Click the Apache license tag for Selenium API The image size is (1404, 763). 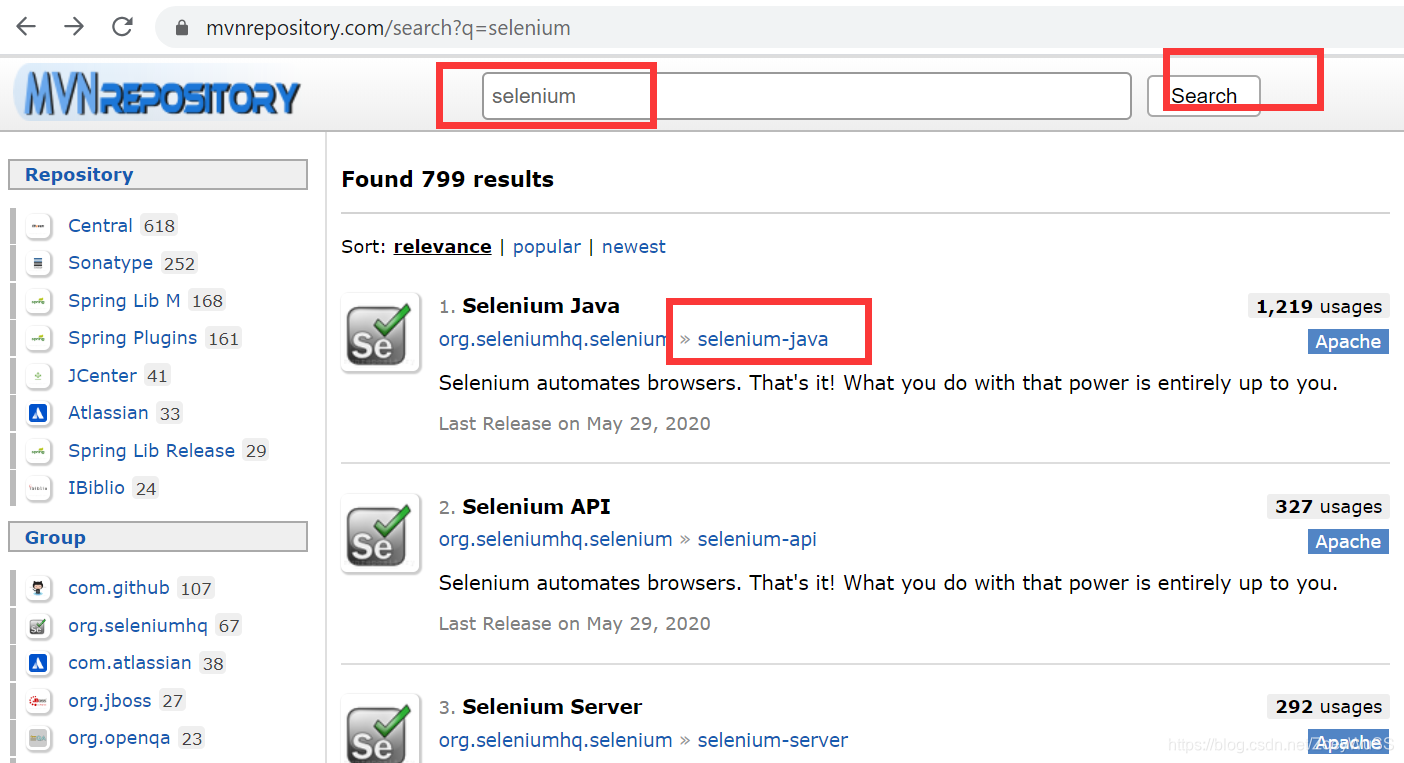(1348, 542)
